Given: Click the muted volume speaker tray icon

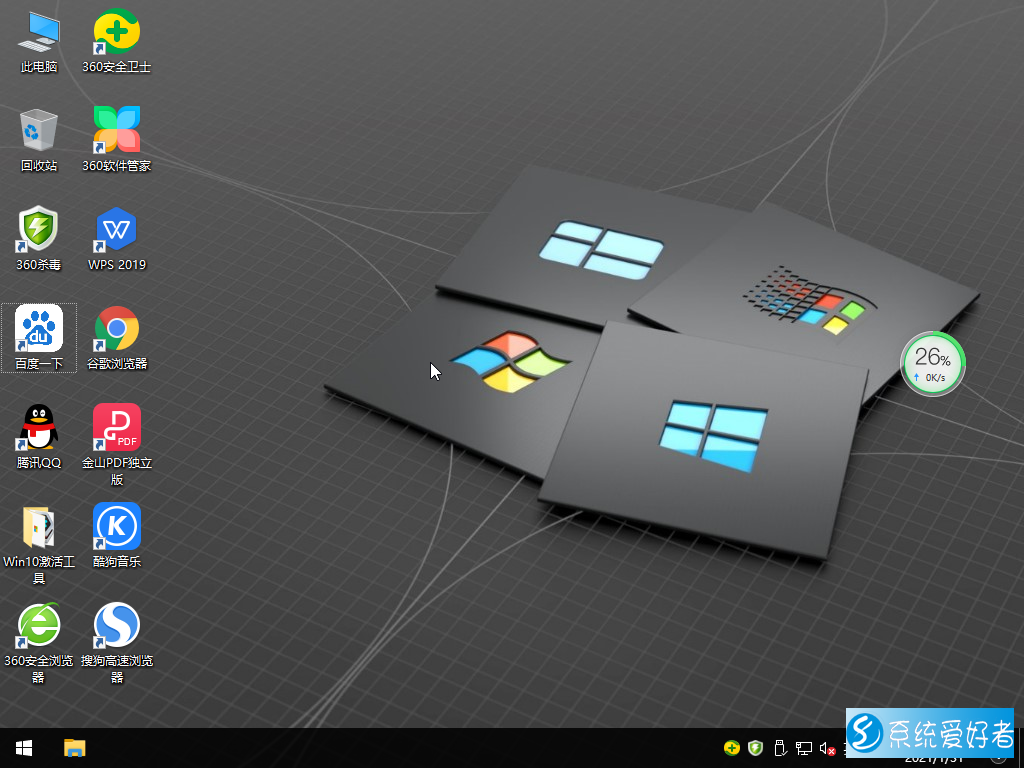Looking at the screenshot, I should (827, 748).
